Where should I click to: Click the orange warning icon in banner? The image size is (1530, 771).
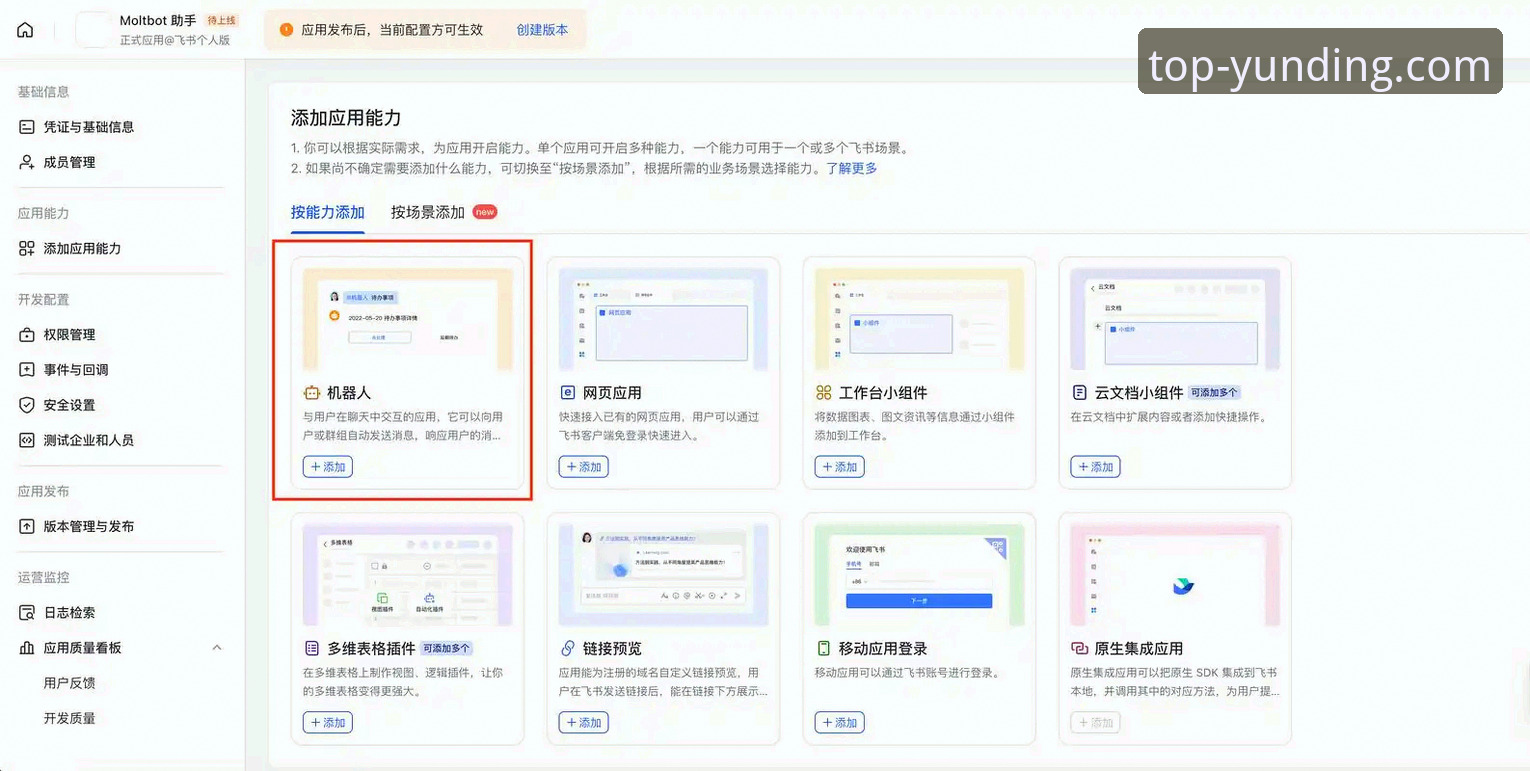point(287,30)
